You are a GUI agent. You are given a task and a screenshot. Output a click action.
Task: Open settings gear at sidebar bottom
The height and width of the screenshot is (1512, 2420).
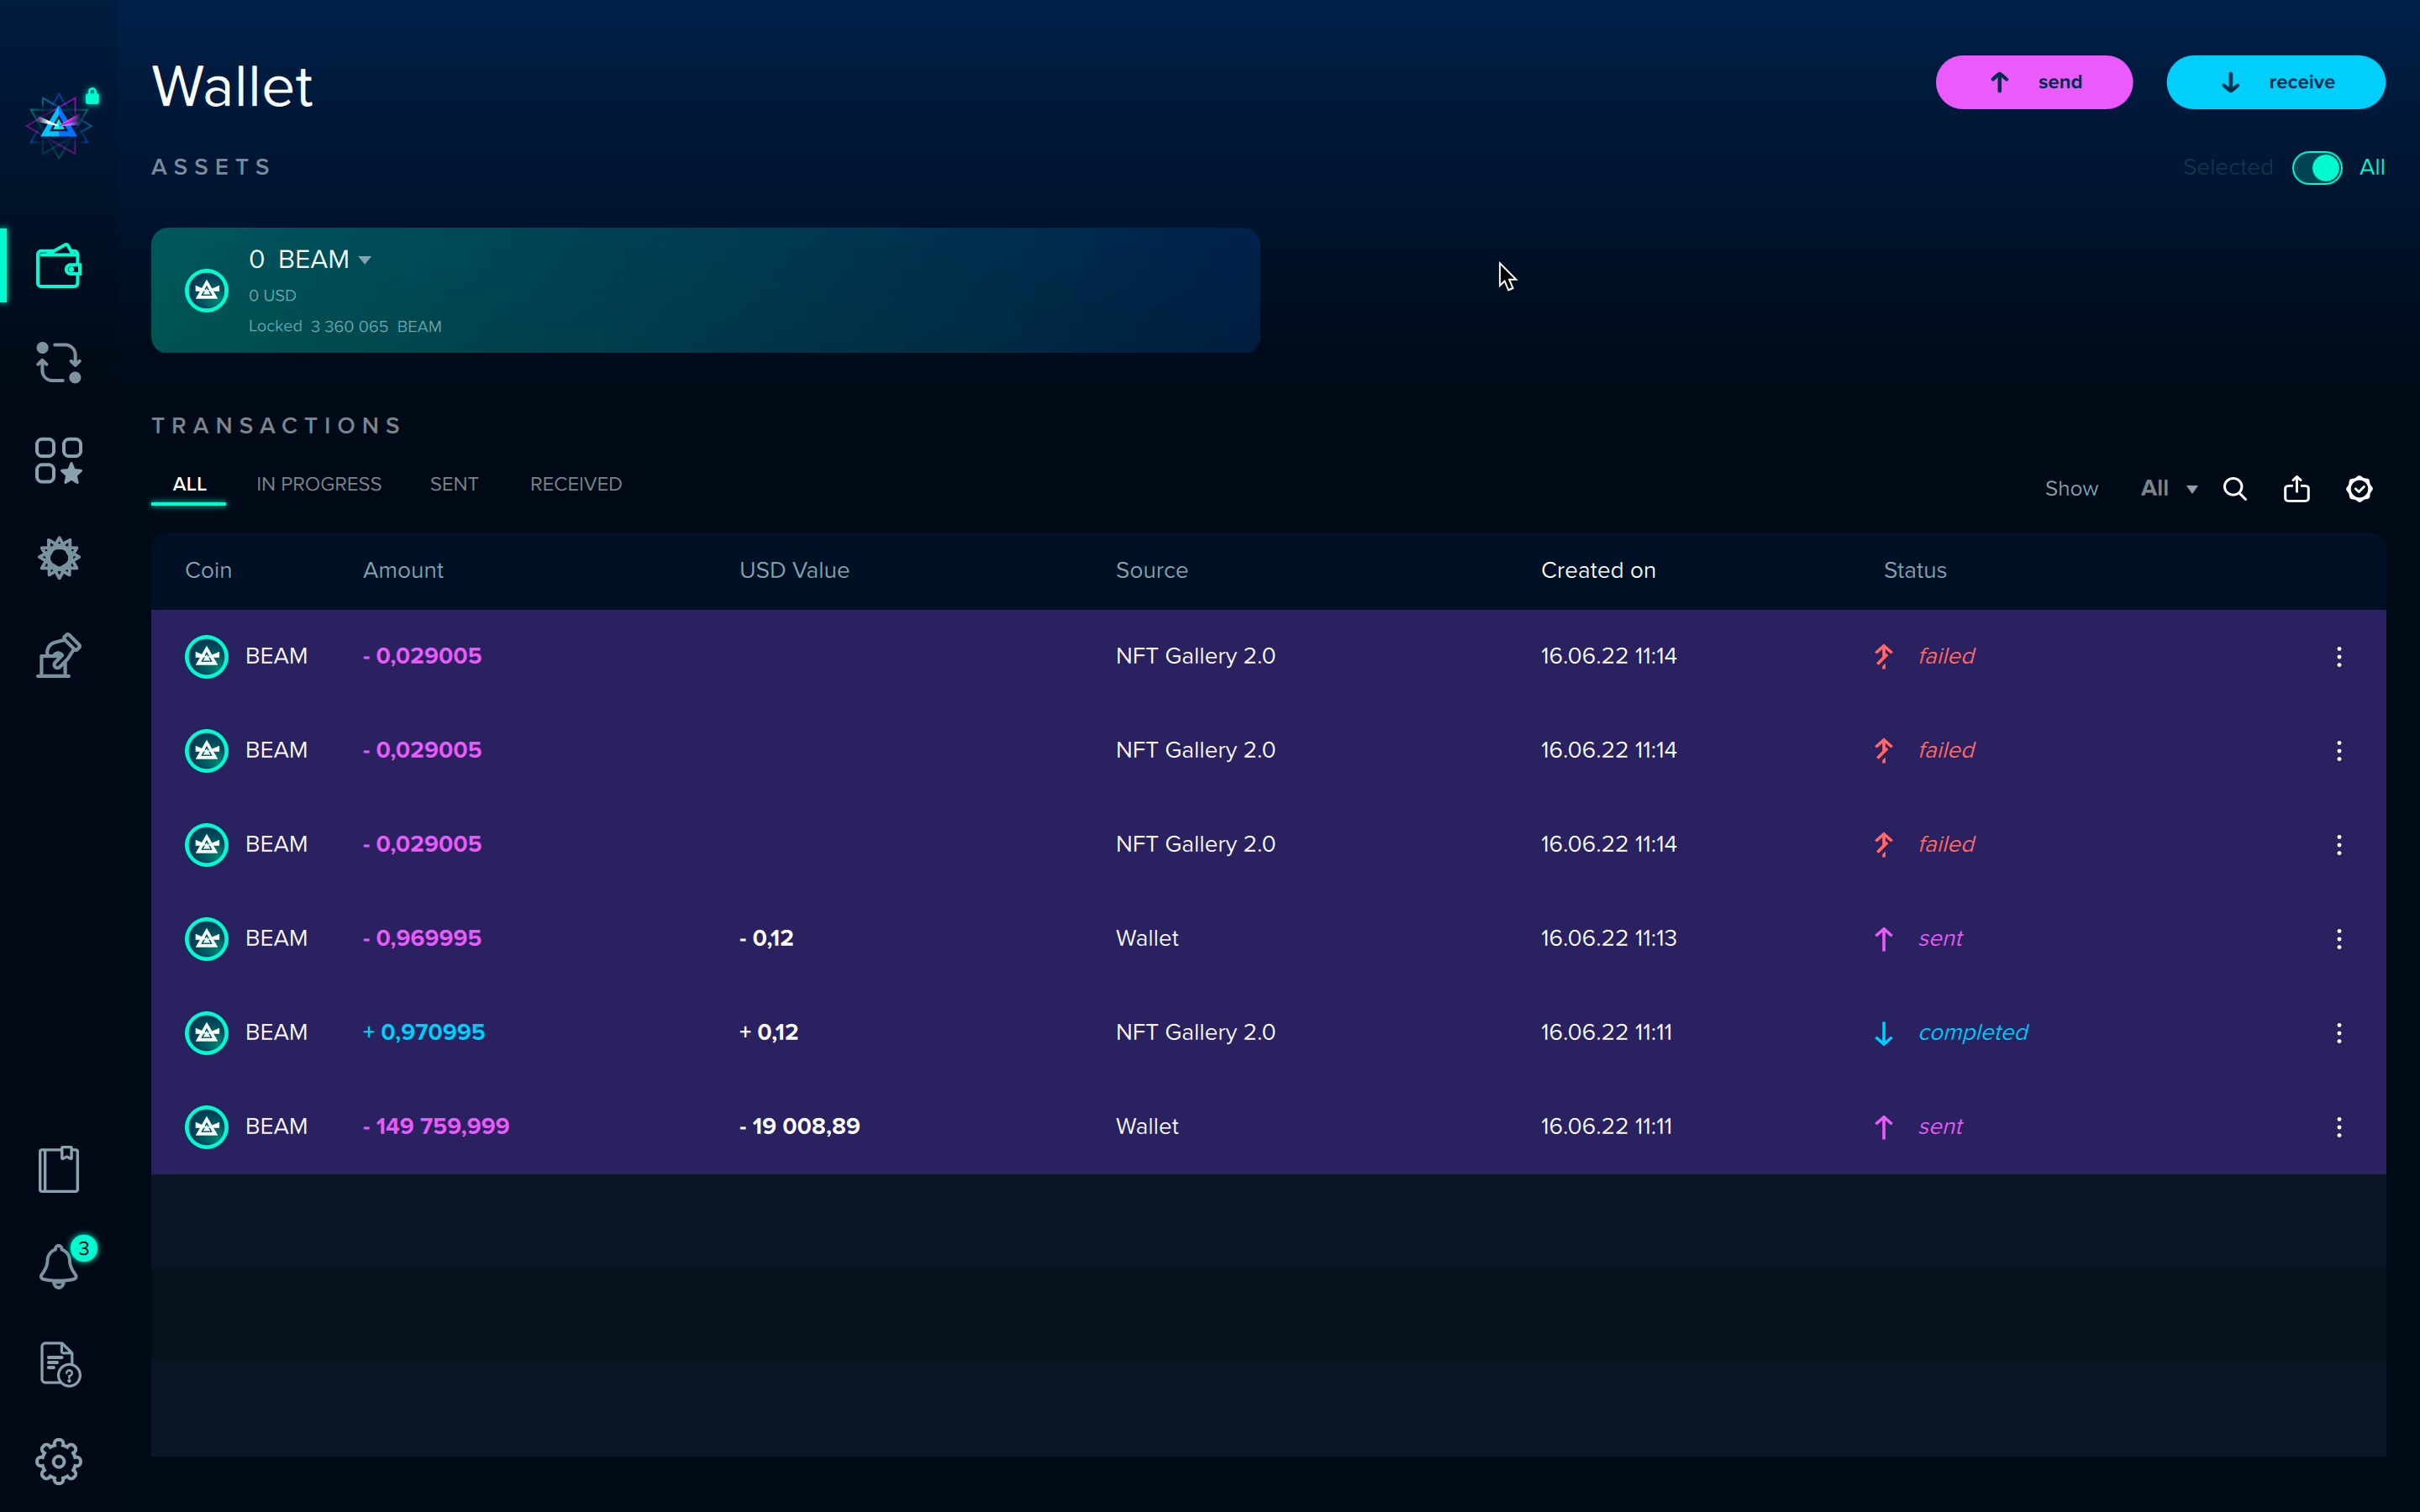tap(58, 1461)
